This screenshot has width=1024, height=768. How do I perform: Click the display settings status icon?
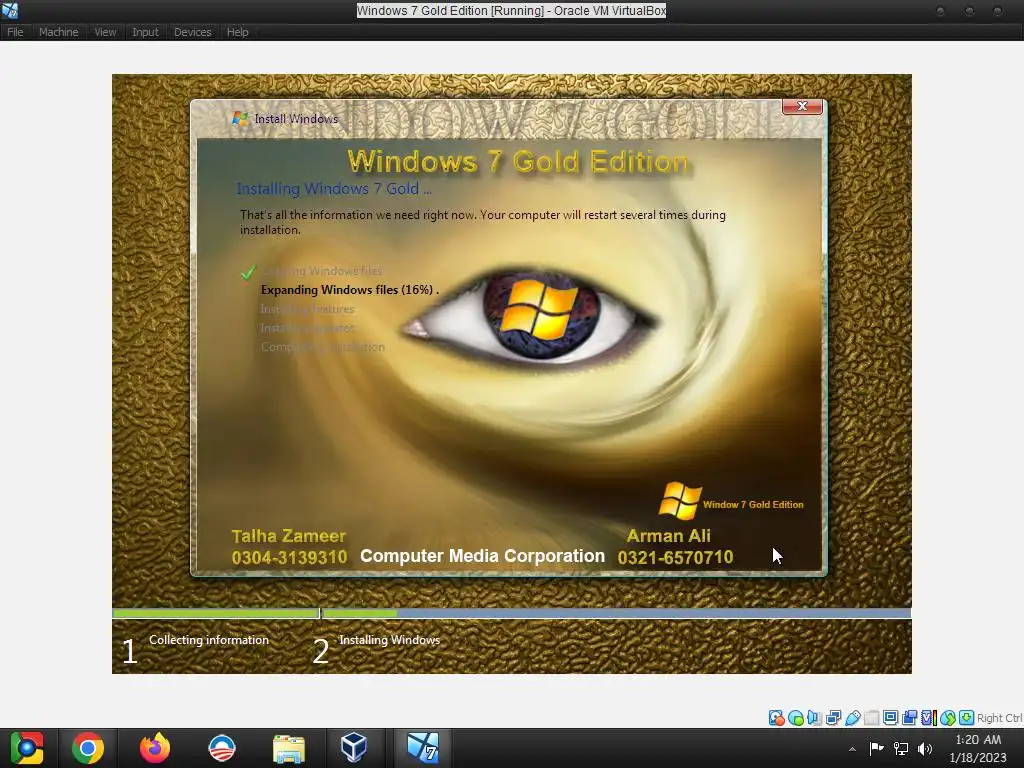(x=890, y=718)
